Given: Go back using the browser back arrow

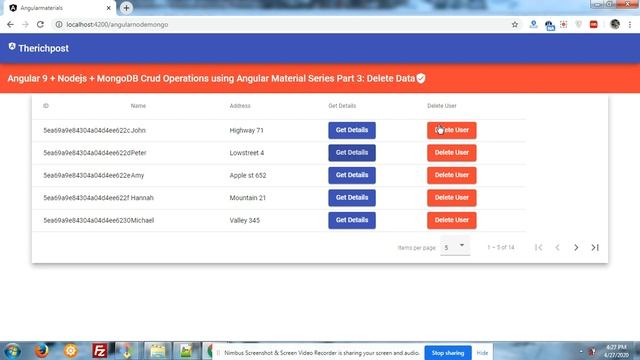Looking at the screenshot, I should pyautogui.click(x=10, y=24).
